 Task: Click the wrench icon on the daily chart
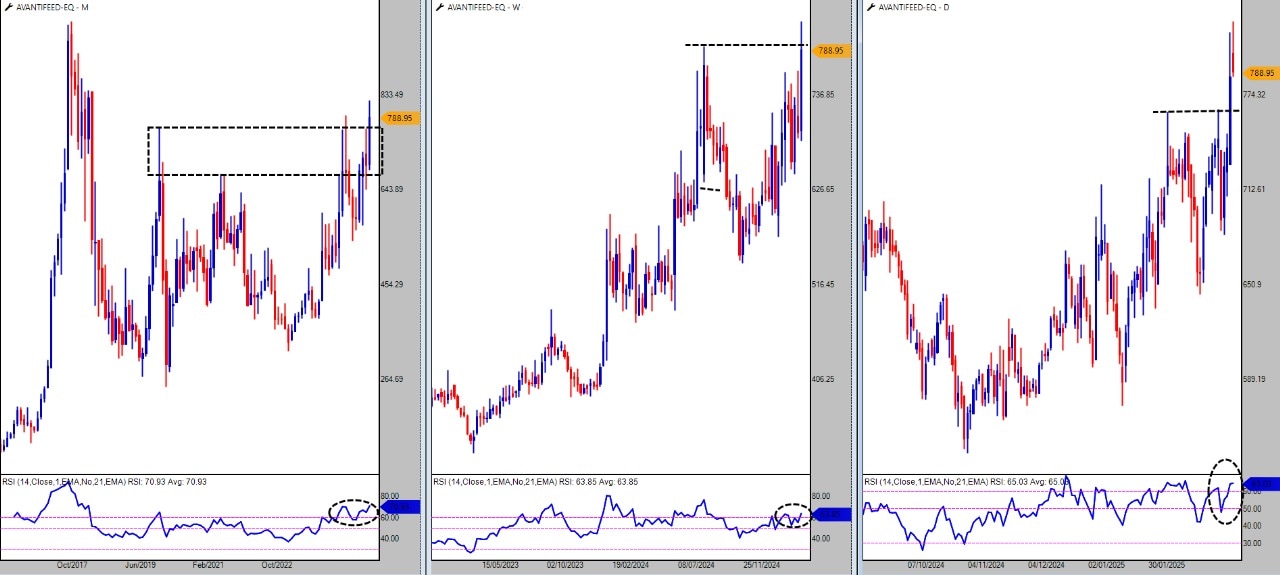coord(870,7)
